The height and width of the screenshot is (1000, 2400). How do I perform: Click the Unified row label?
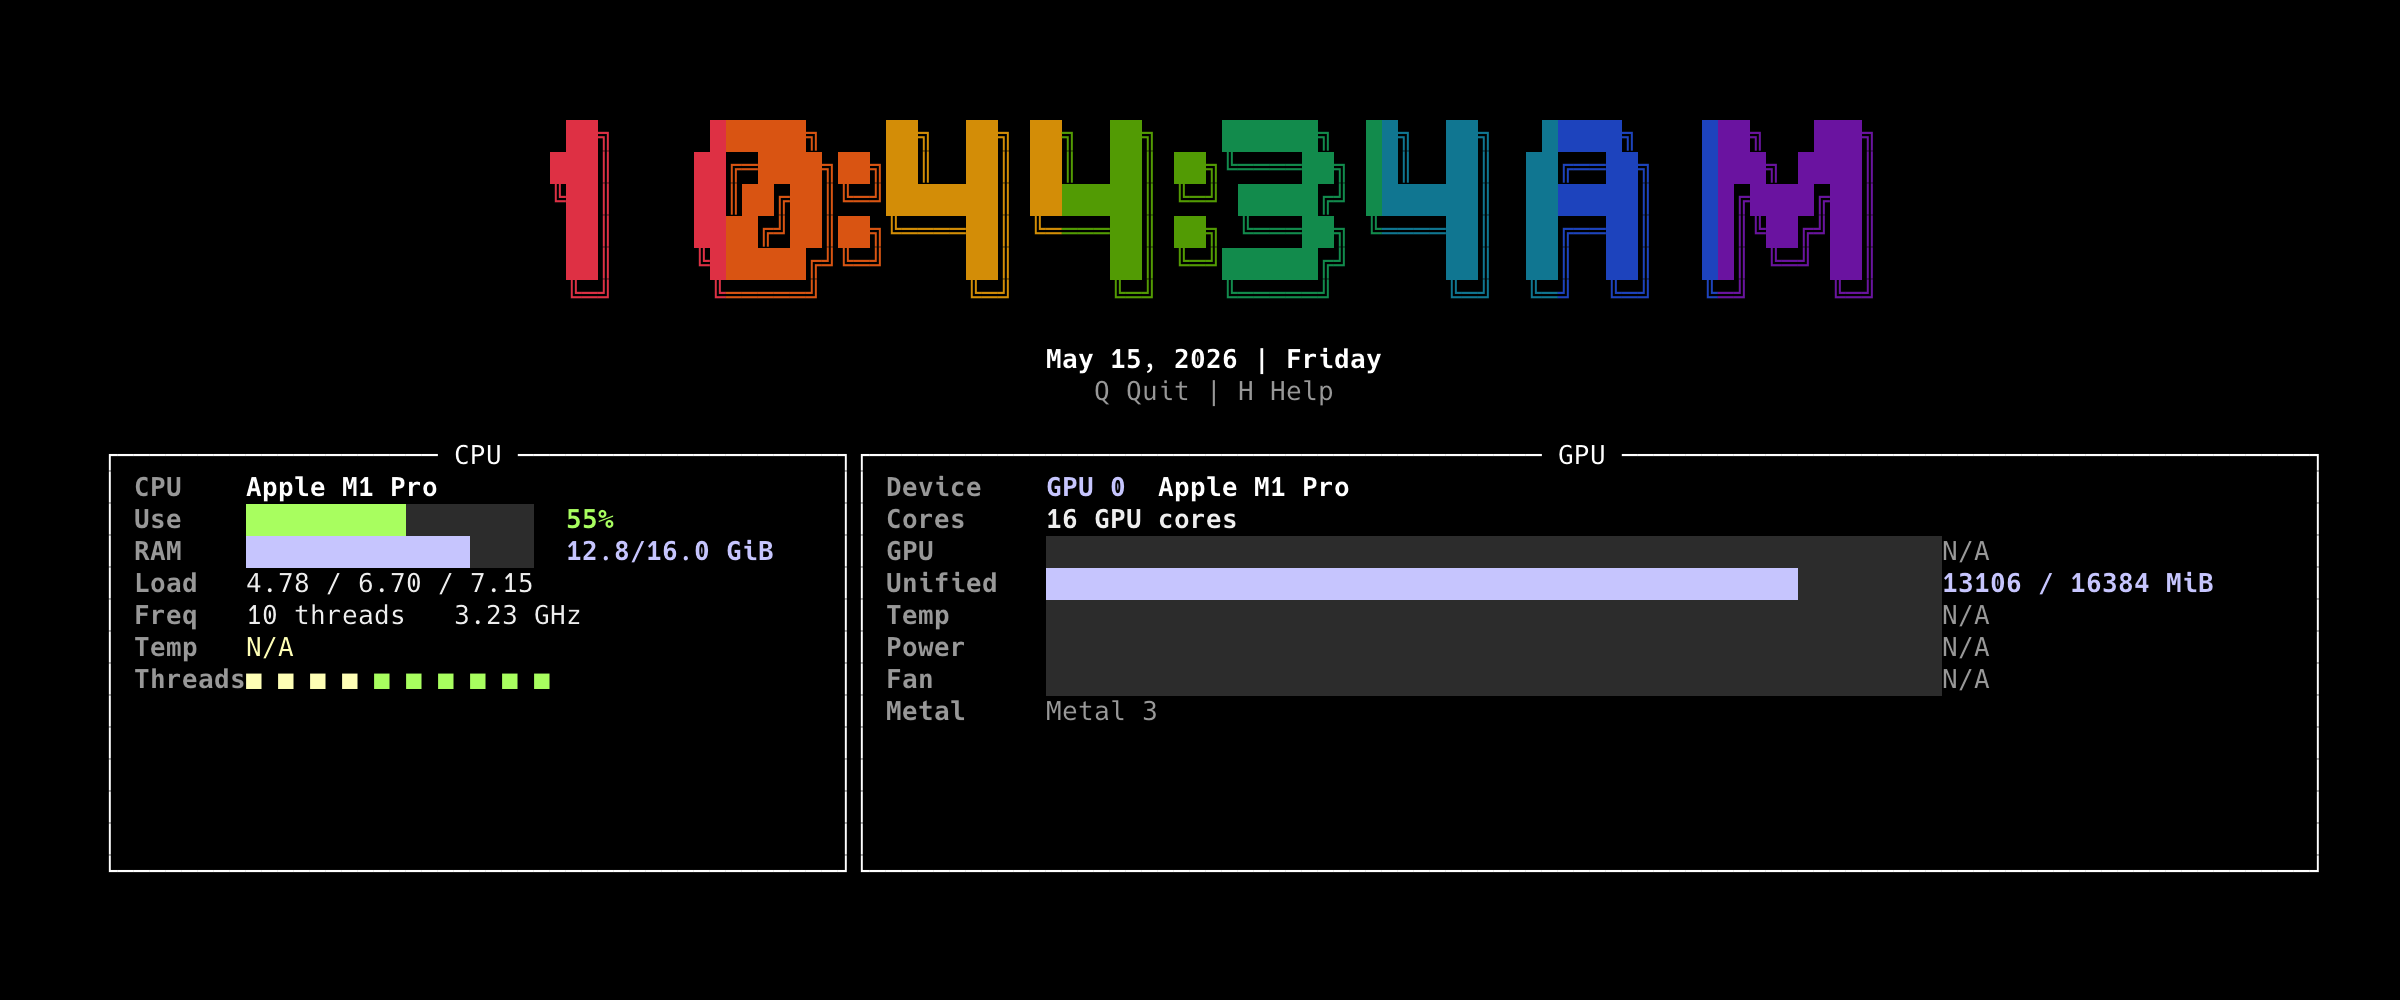click(942, 583)
